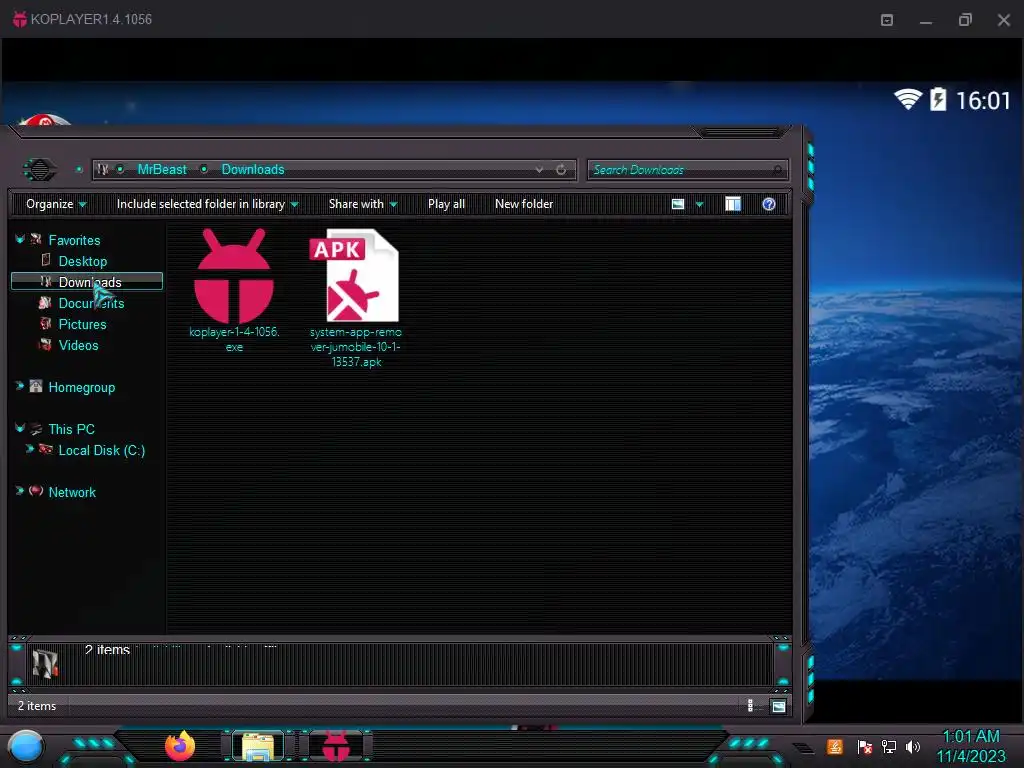
Task: Expand the Homegroup tree node
Action: point(20,386)
